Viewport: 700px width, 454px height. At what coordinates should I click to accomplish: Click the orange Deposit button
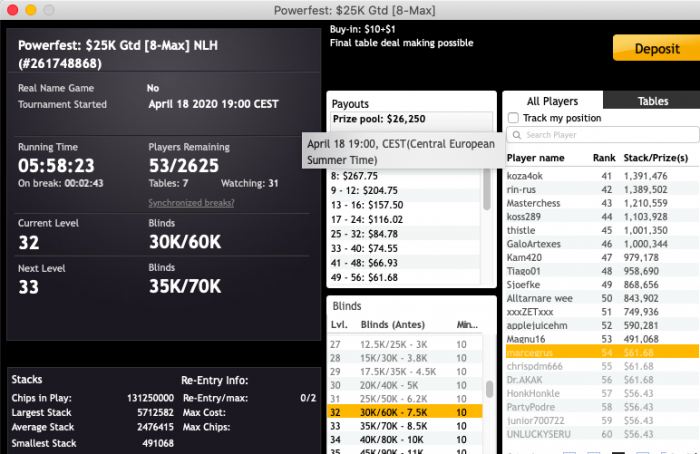(x=650, y=48)
